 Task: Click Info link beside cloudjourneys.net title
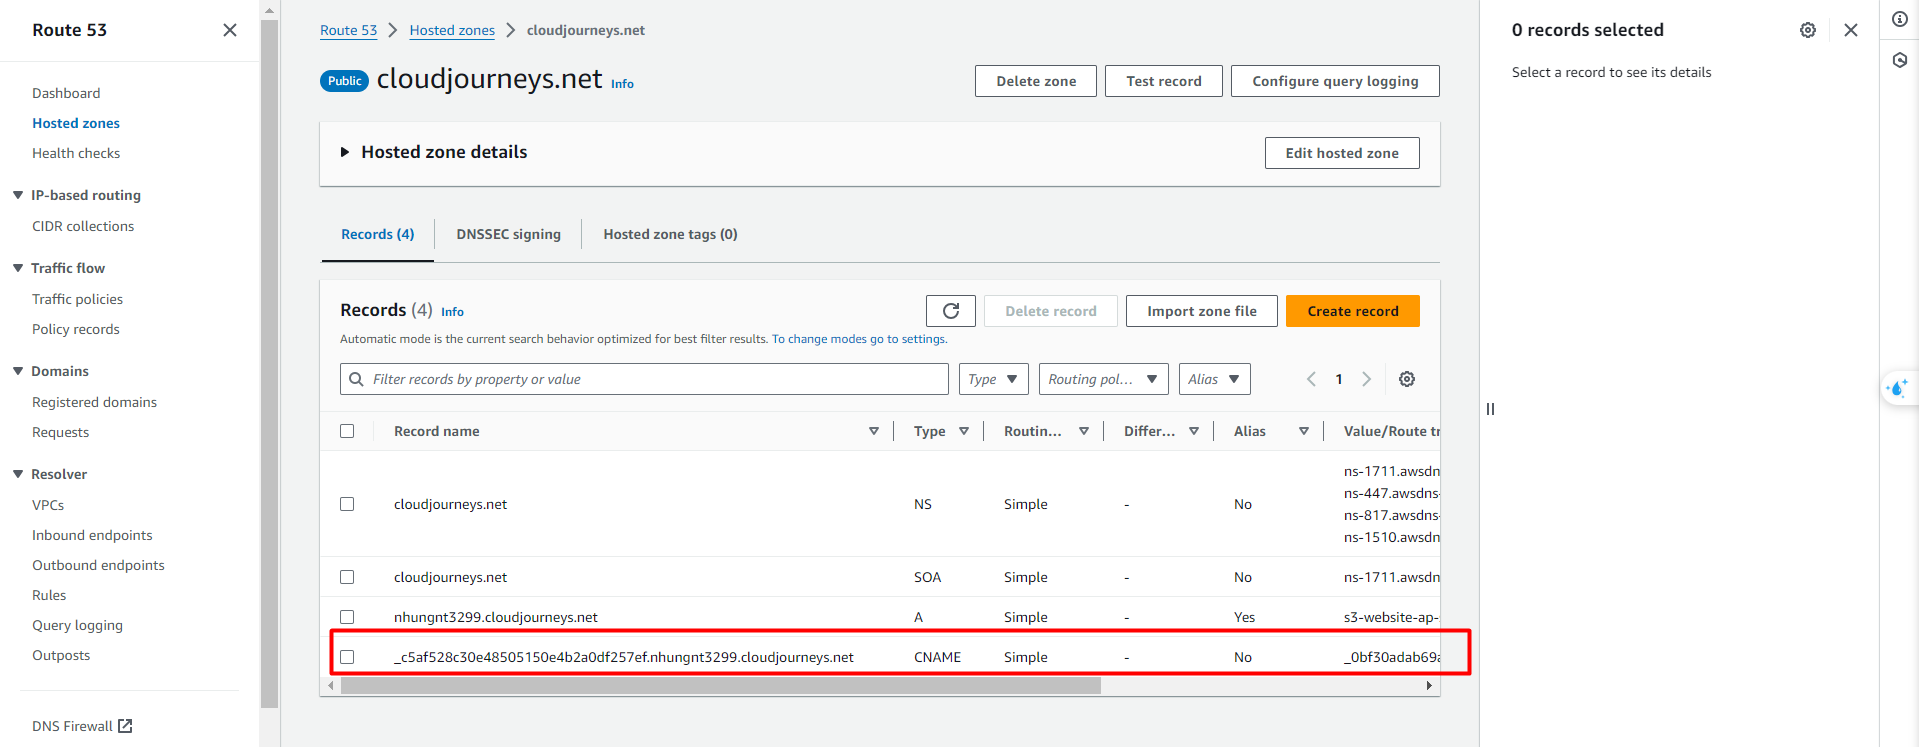622,84
